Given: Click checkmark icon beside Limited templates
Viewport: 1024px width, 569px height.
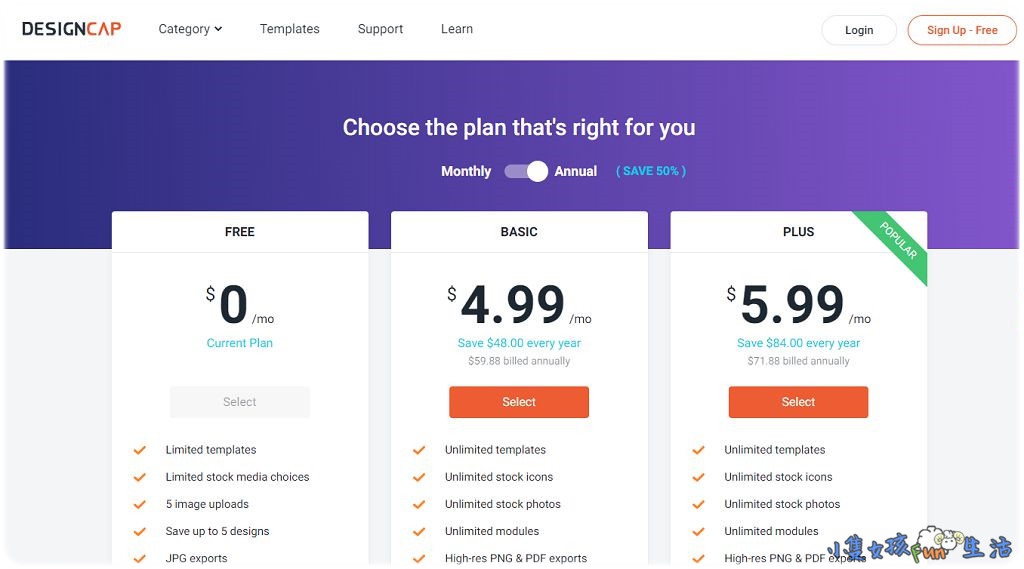Looking at the screenshot, I should click(140, 450).
